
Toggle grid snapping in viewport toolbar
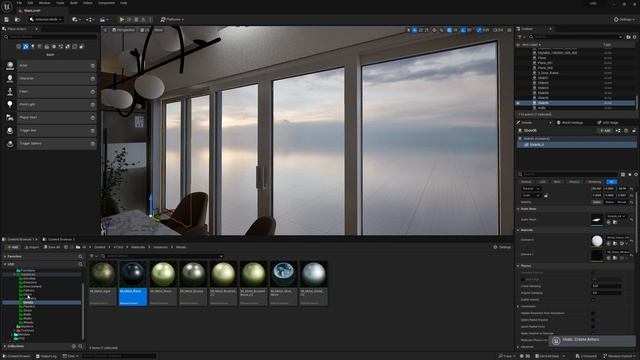(449, 30)
